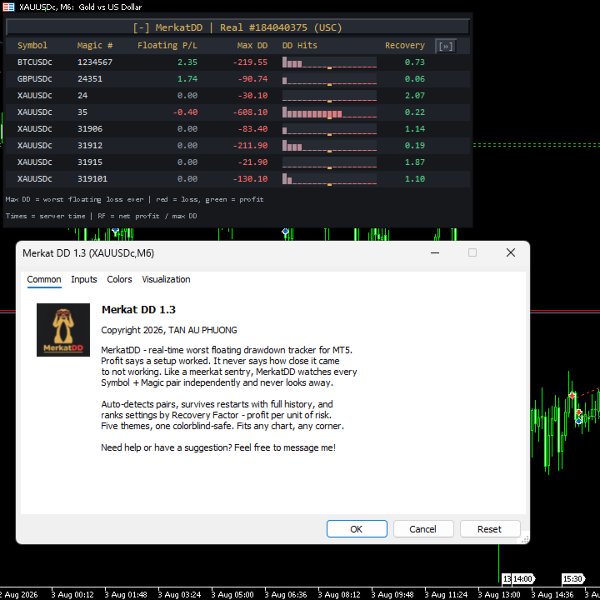The image size is (600, 600).
Task: Click DD Hits bar for magic 319101 row
Action: 329,179
